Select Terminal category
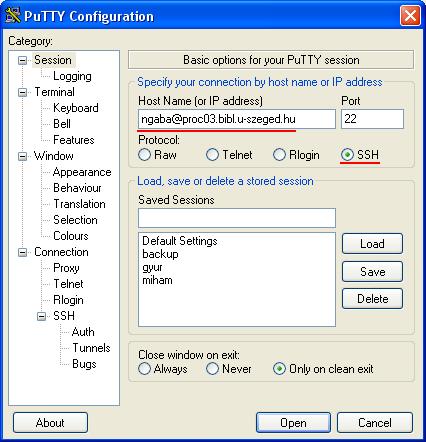The image size is (426, 442). point(54,92)
